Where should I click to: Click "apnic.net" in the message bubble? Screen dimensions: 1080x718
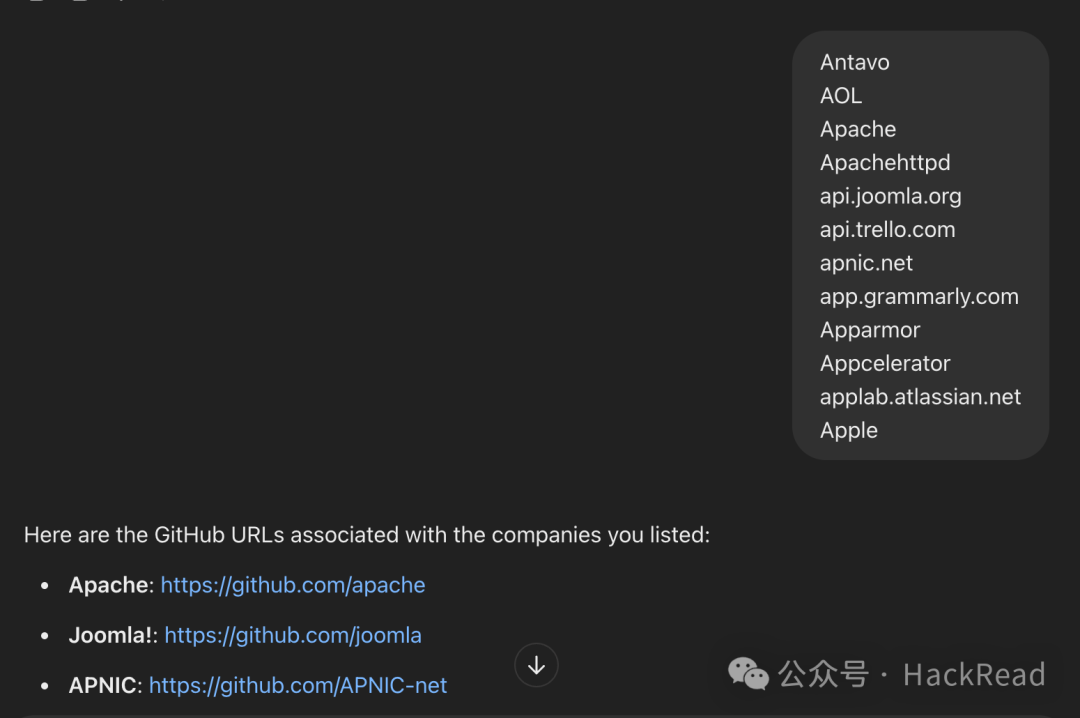pos(866,263)
